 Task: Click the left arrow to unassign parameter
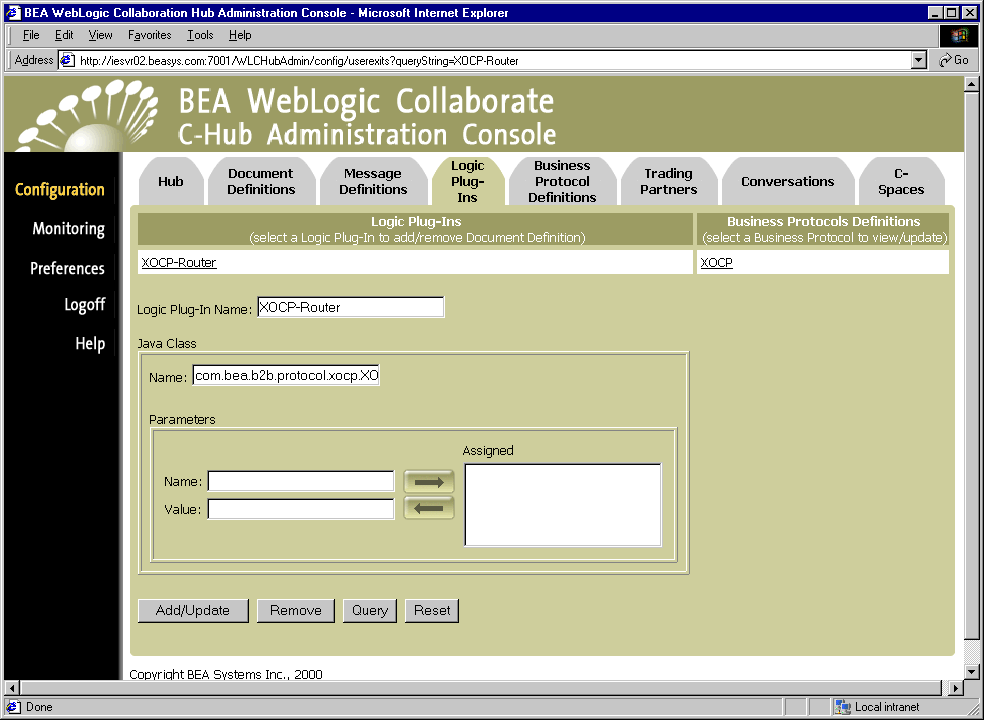429,508
